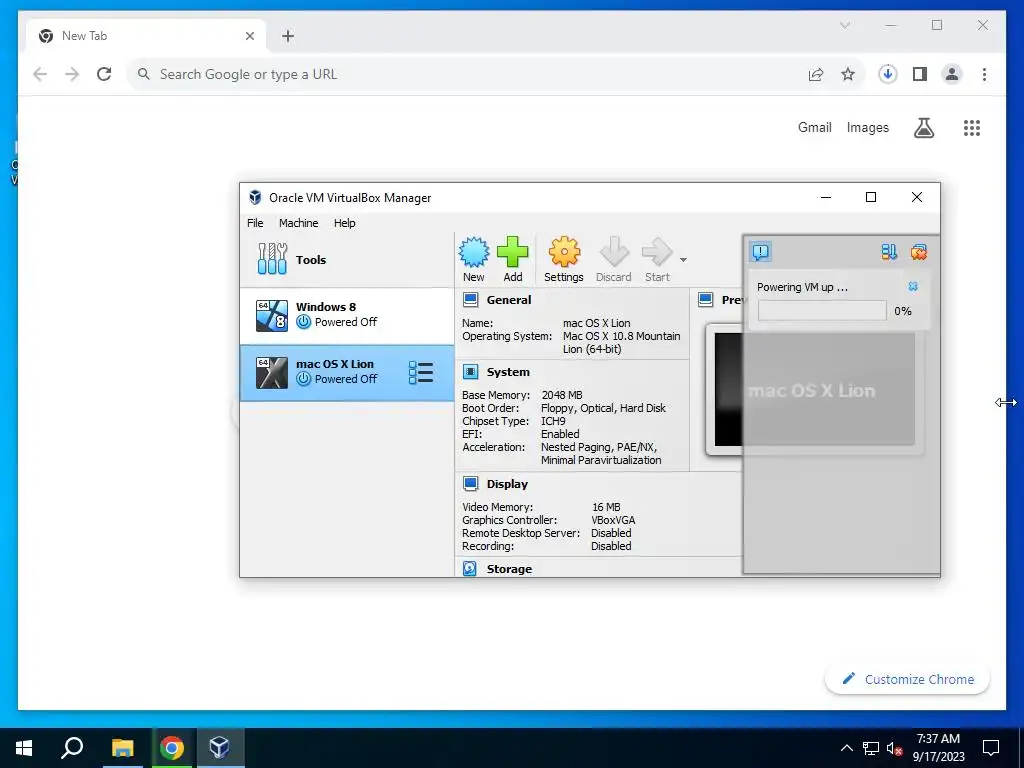Viewport: 1024px width, 768px height.
Task: Open Chrome's three-dot menu
Action: (x=984, y=74)
